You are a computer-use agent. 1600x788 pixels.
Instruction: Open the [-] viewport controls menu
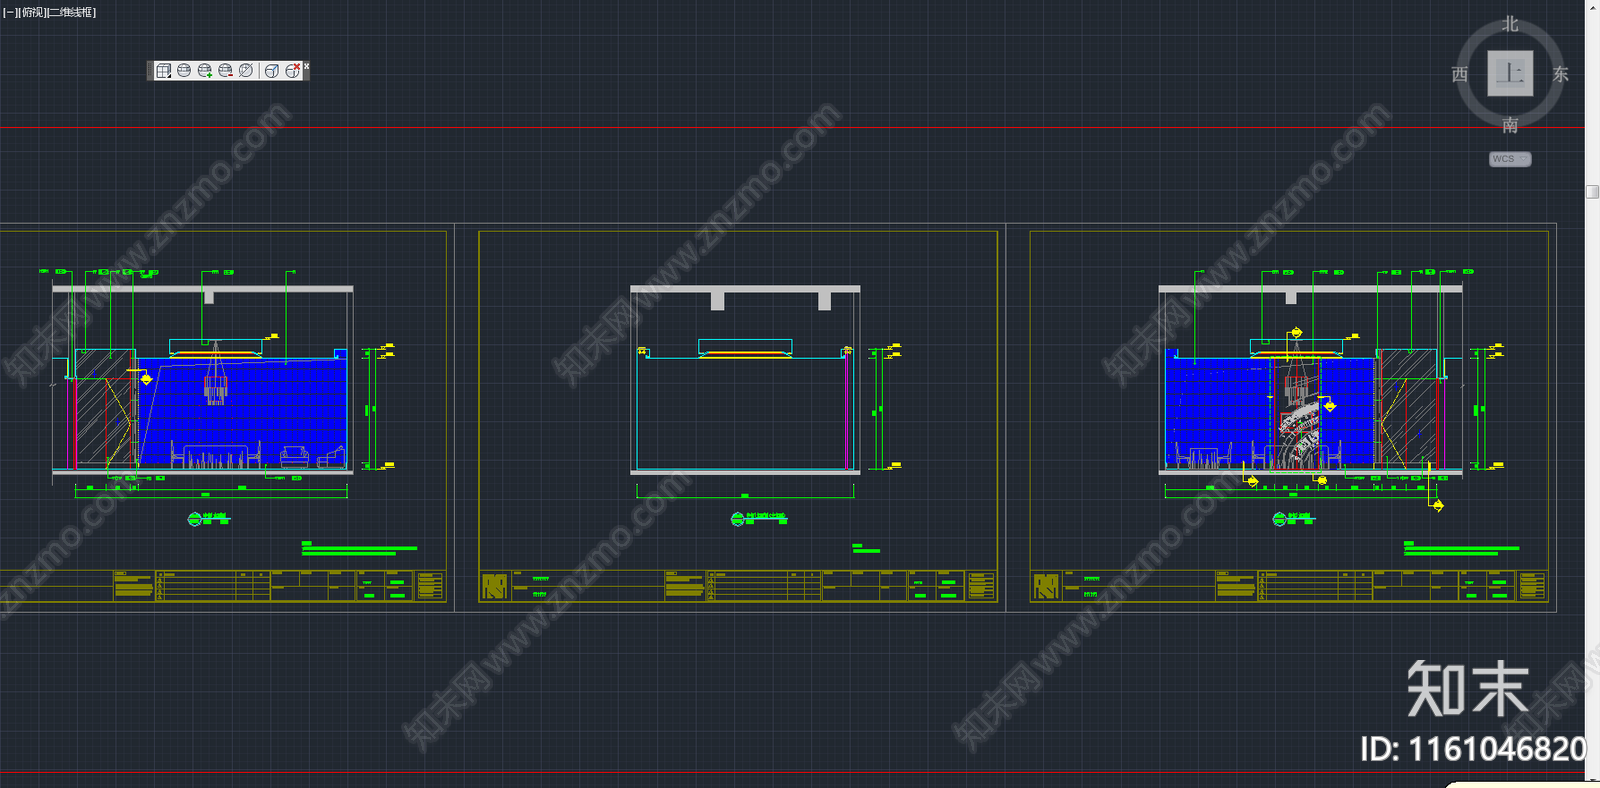pyautogui.click(x=10, y=13)
